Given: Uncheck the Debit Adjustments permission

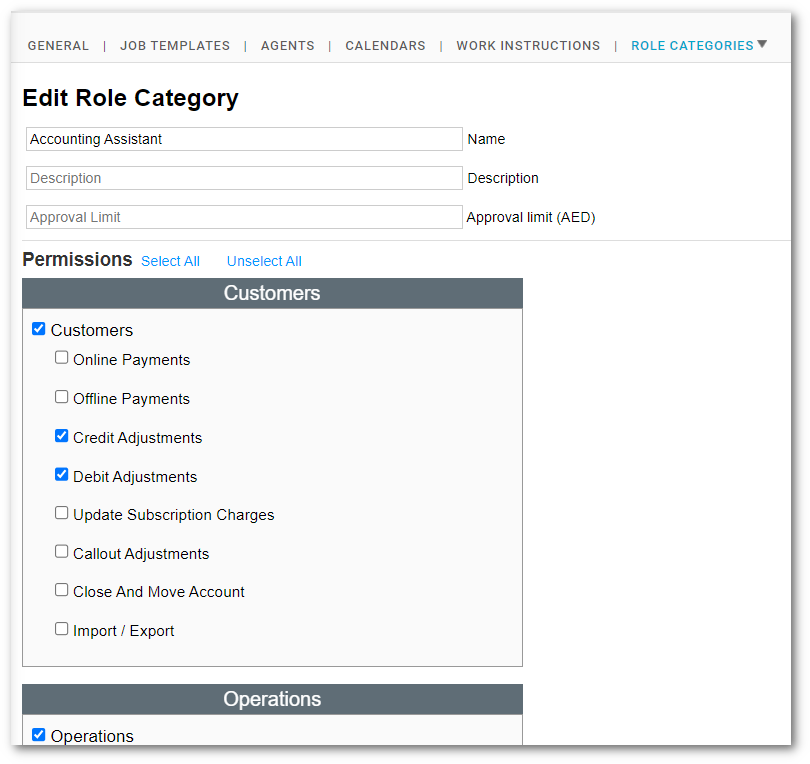Looking at the screenshot, I should [62, 475].
